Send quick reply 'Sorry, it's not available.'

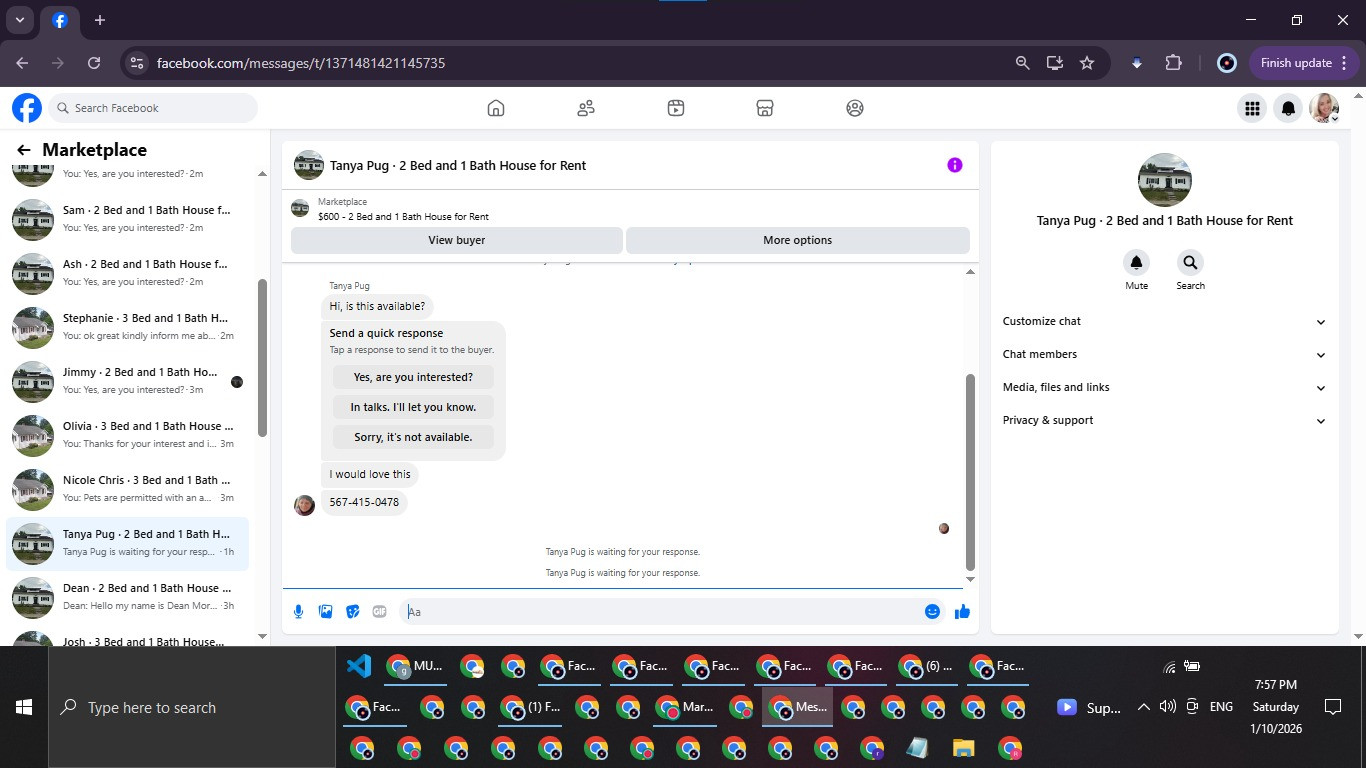click(x=413, y=437)
